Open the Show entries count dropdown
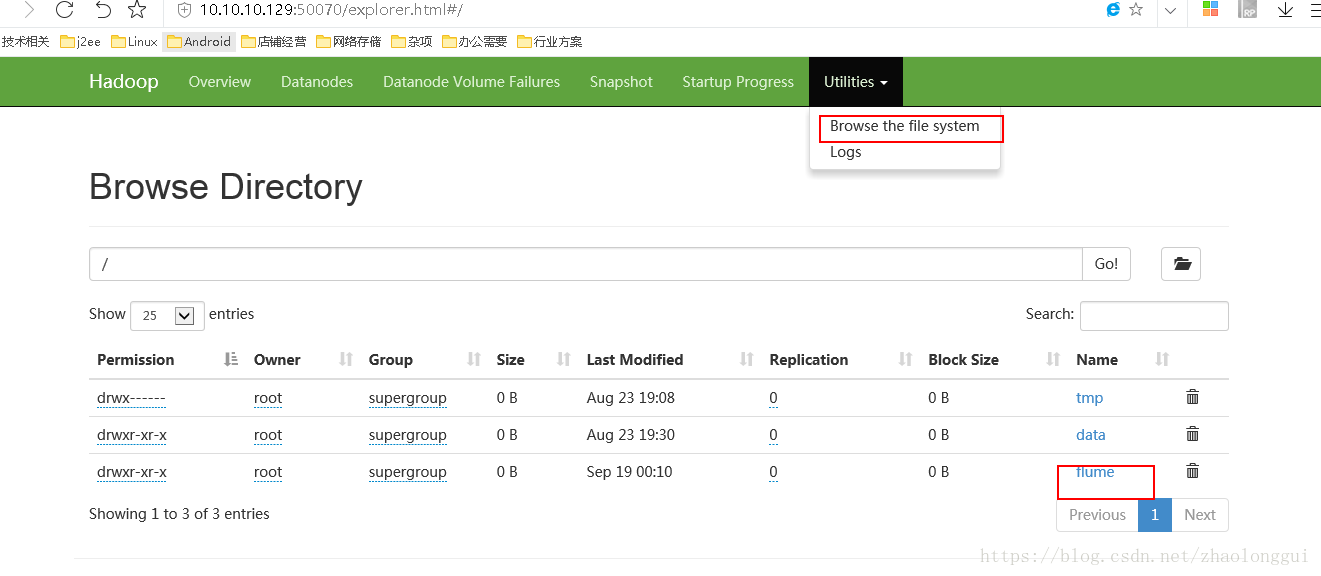 click(x=167, y=315)
